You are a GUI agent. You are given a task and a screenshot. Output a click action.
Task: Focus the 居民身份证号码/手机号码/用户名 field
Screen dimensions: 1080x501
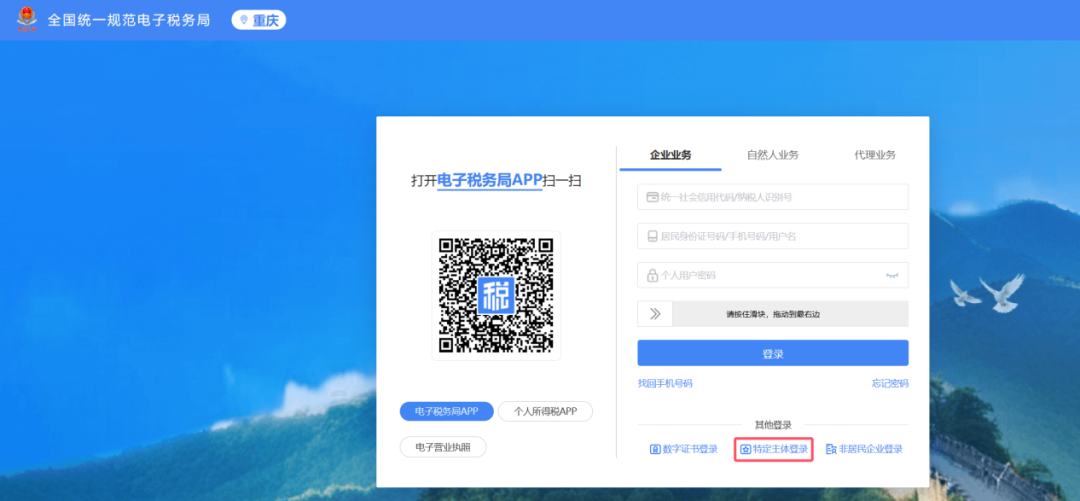point(773,236)
